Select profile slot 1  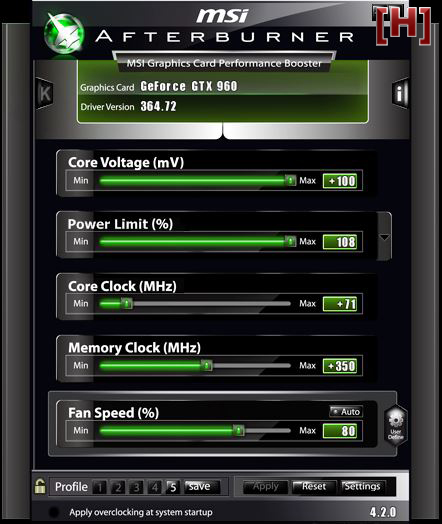click(x=99, y=487)
